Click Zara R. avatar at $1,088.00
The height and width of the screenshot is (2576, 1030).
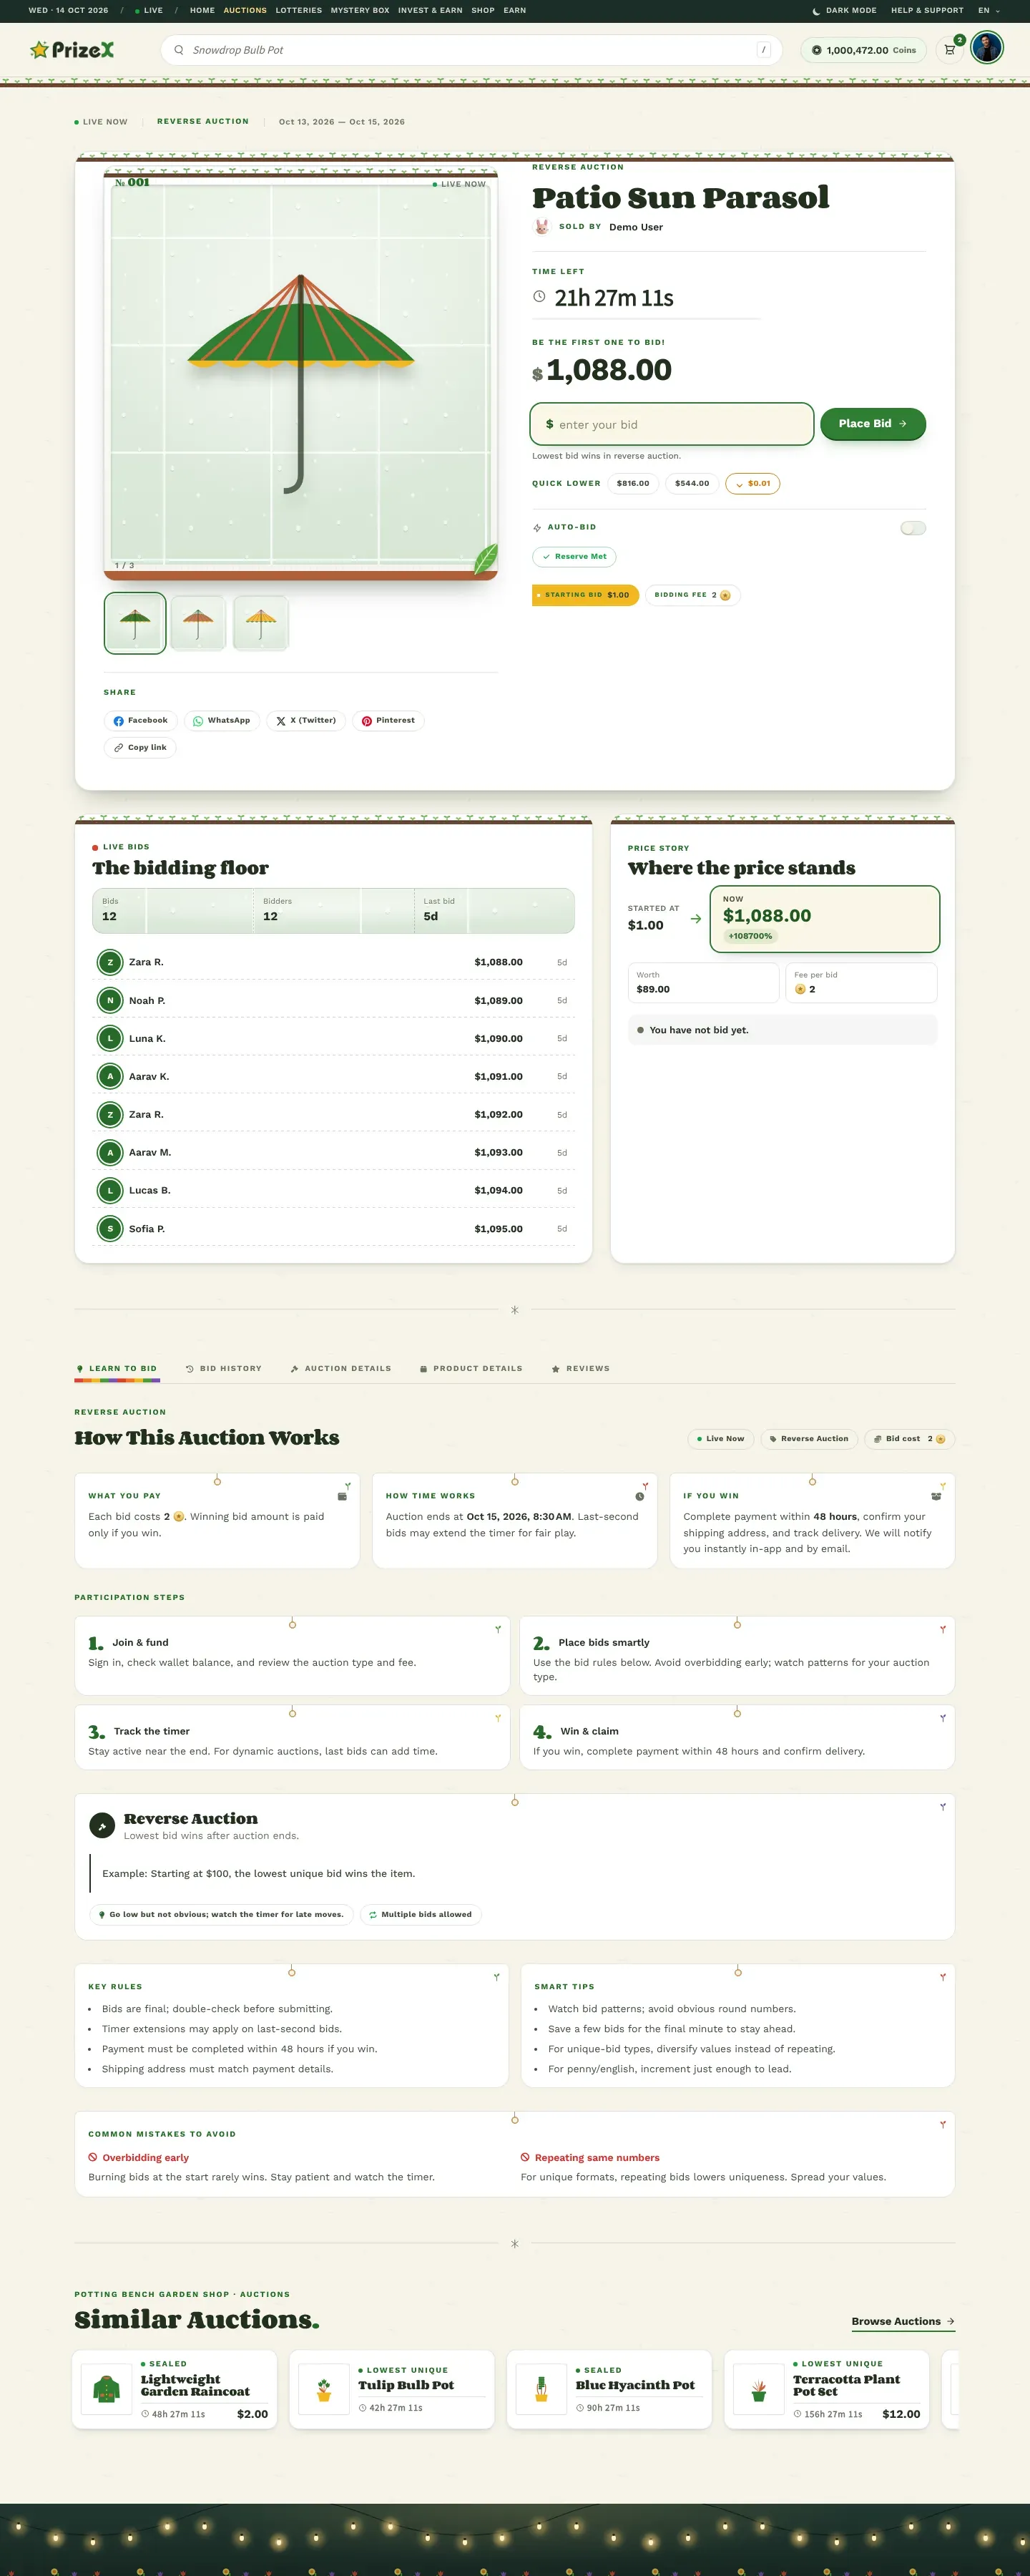[x=110, y=962]
